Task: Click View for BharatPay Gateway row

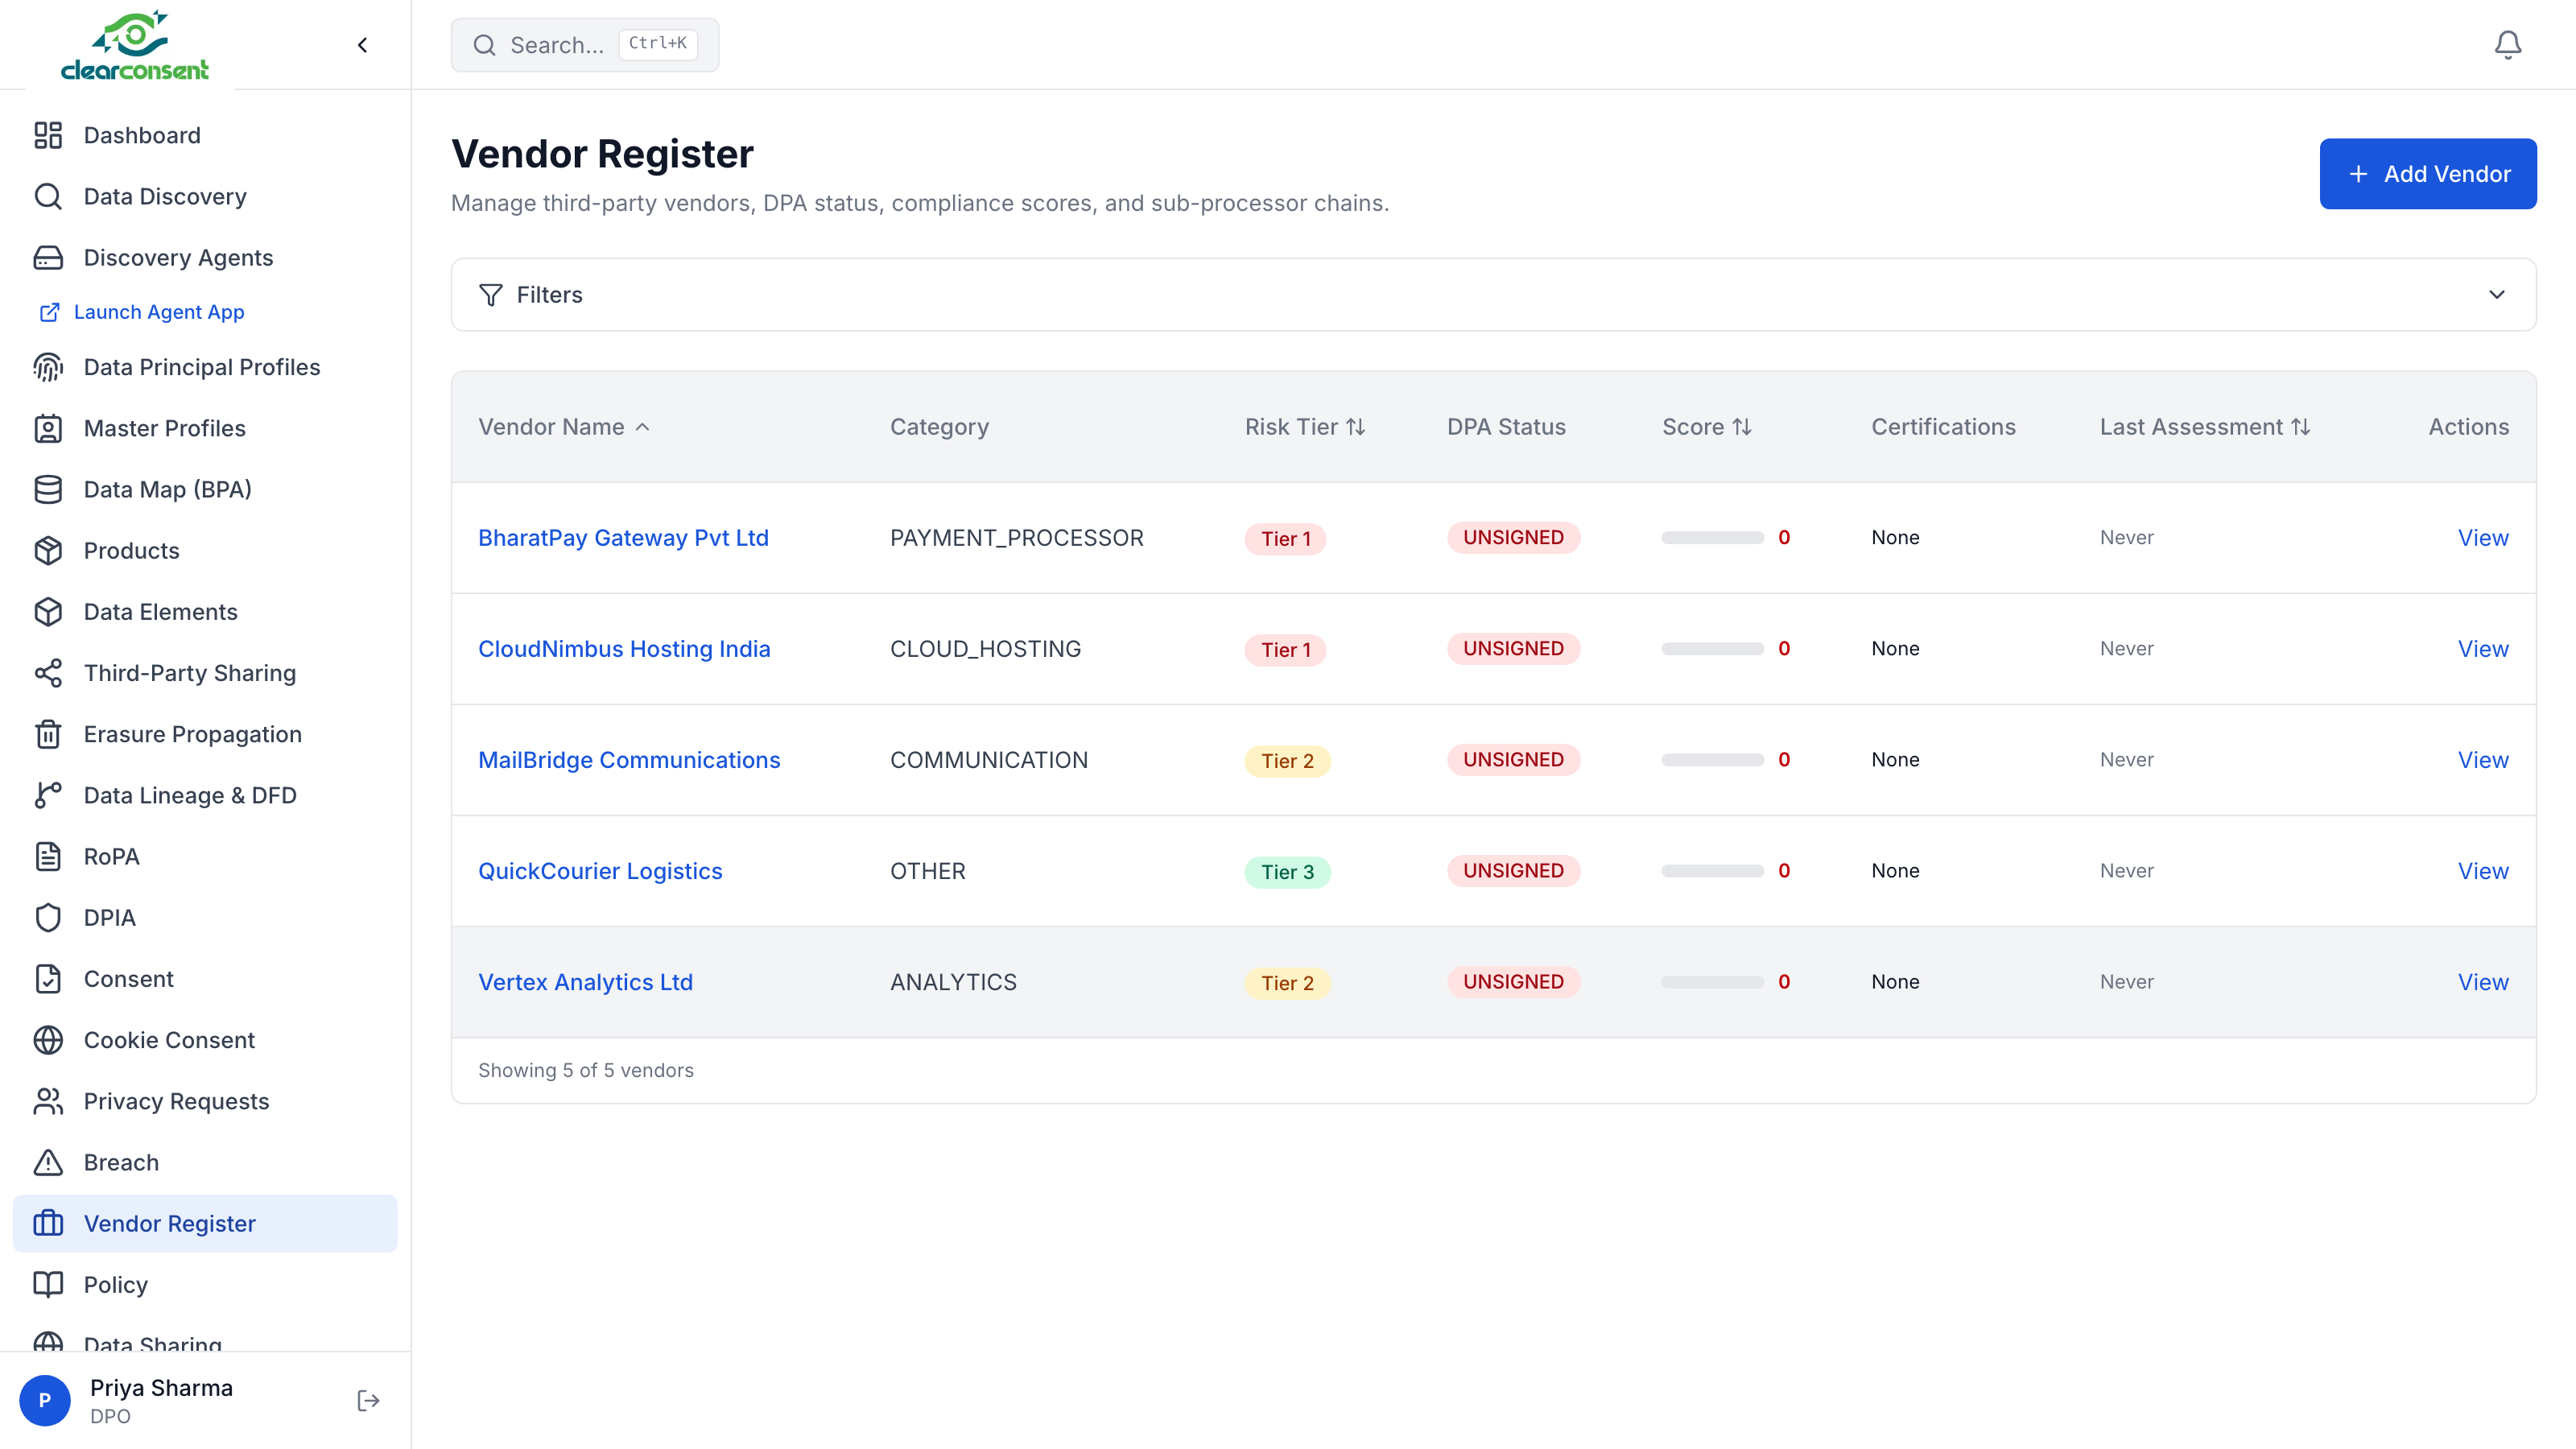Action: coord(2483,538)
